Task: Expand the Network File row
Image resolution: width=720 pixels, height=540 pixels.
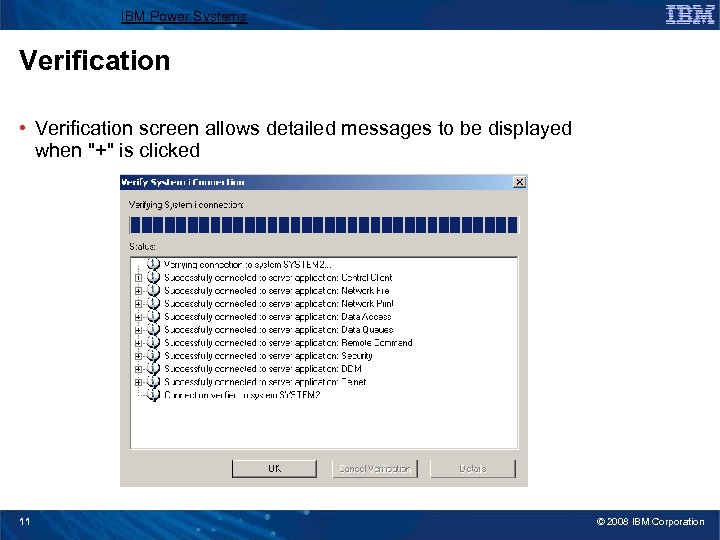Action: 138,291
